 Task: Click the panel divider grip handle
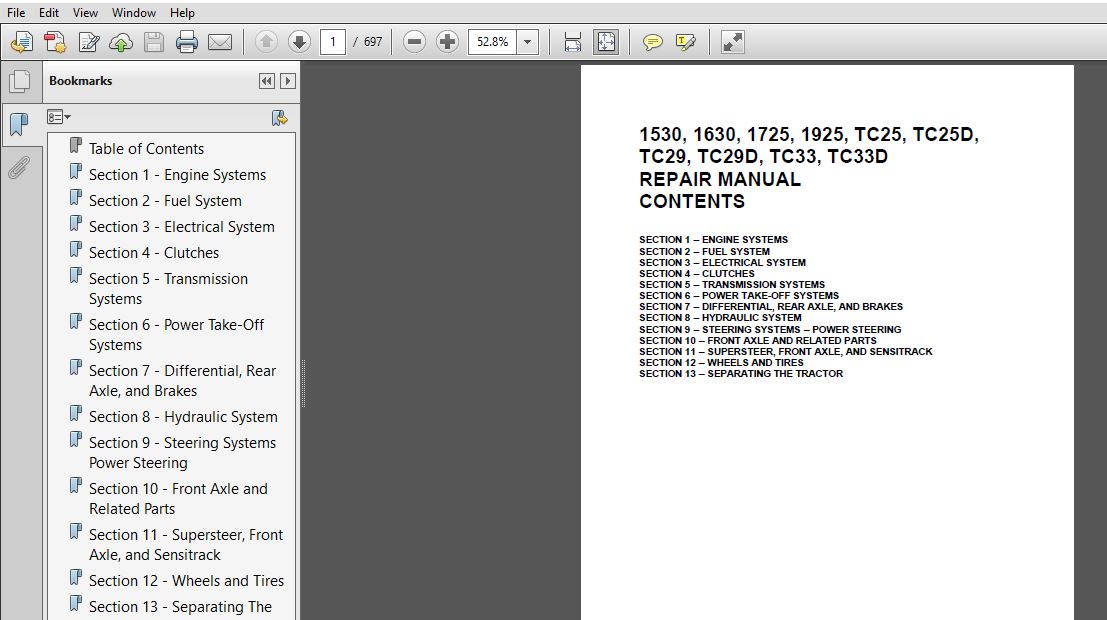(303, 383)
